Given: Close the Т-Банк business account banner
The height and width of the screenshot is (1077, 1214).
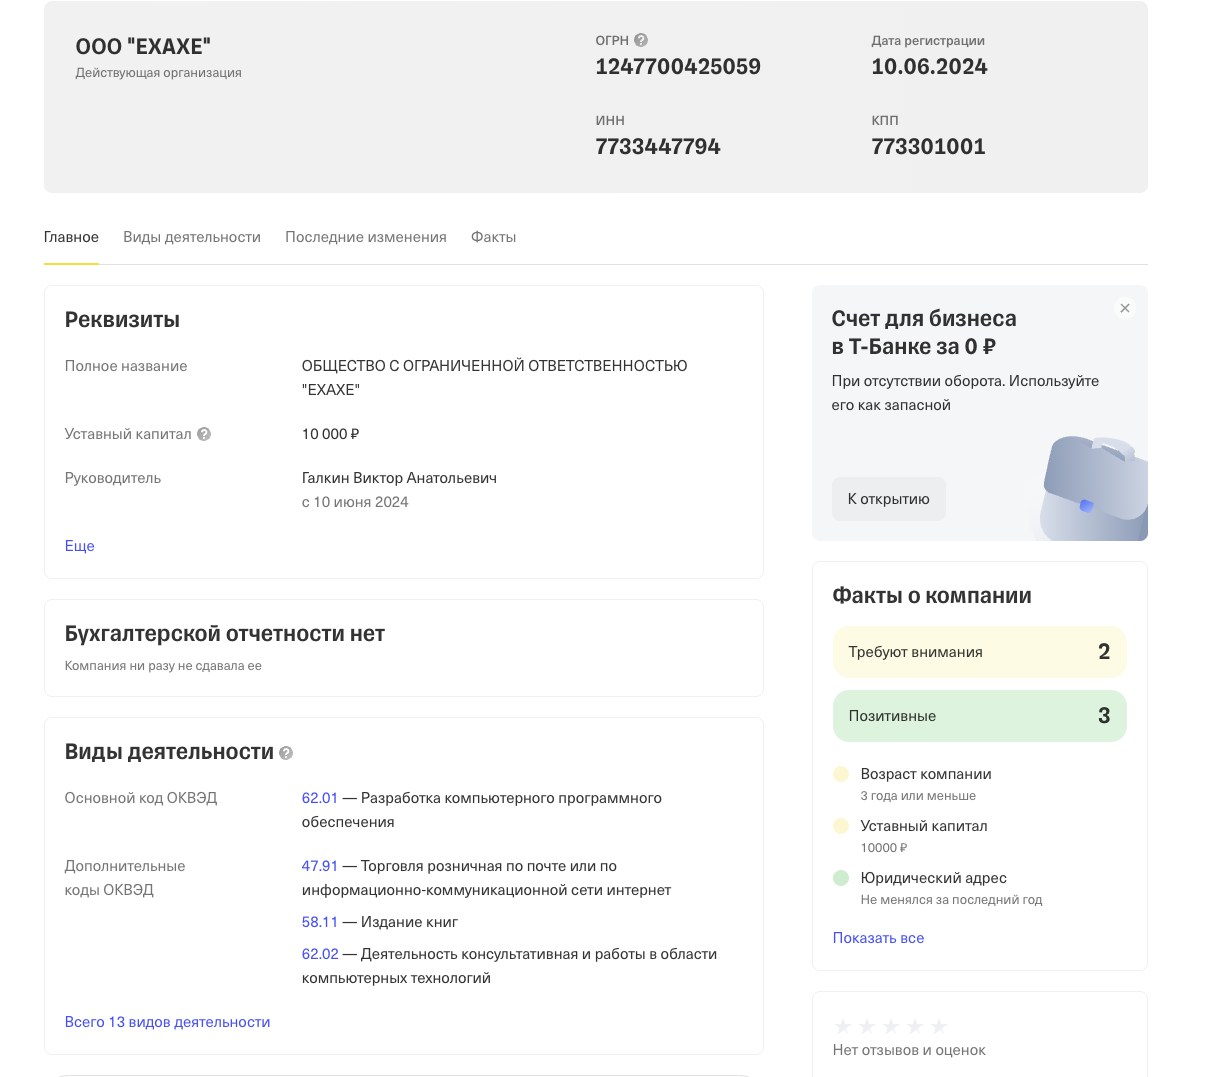Looking at the screenshot, I should [x=1125, y=308].
